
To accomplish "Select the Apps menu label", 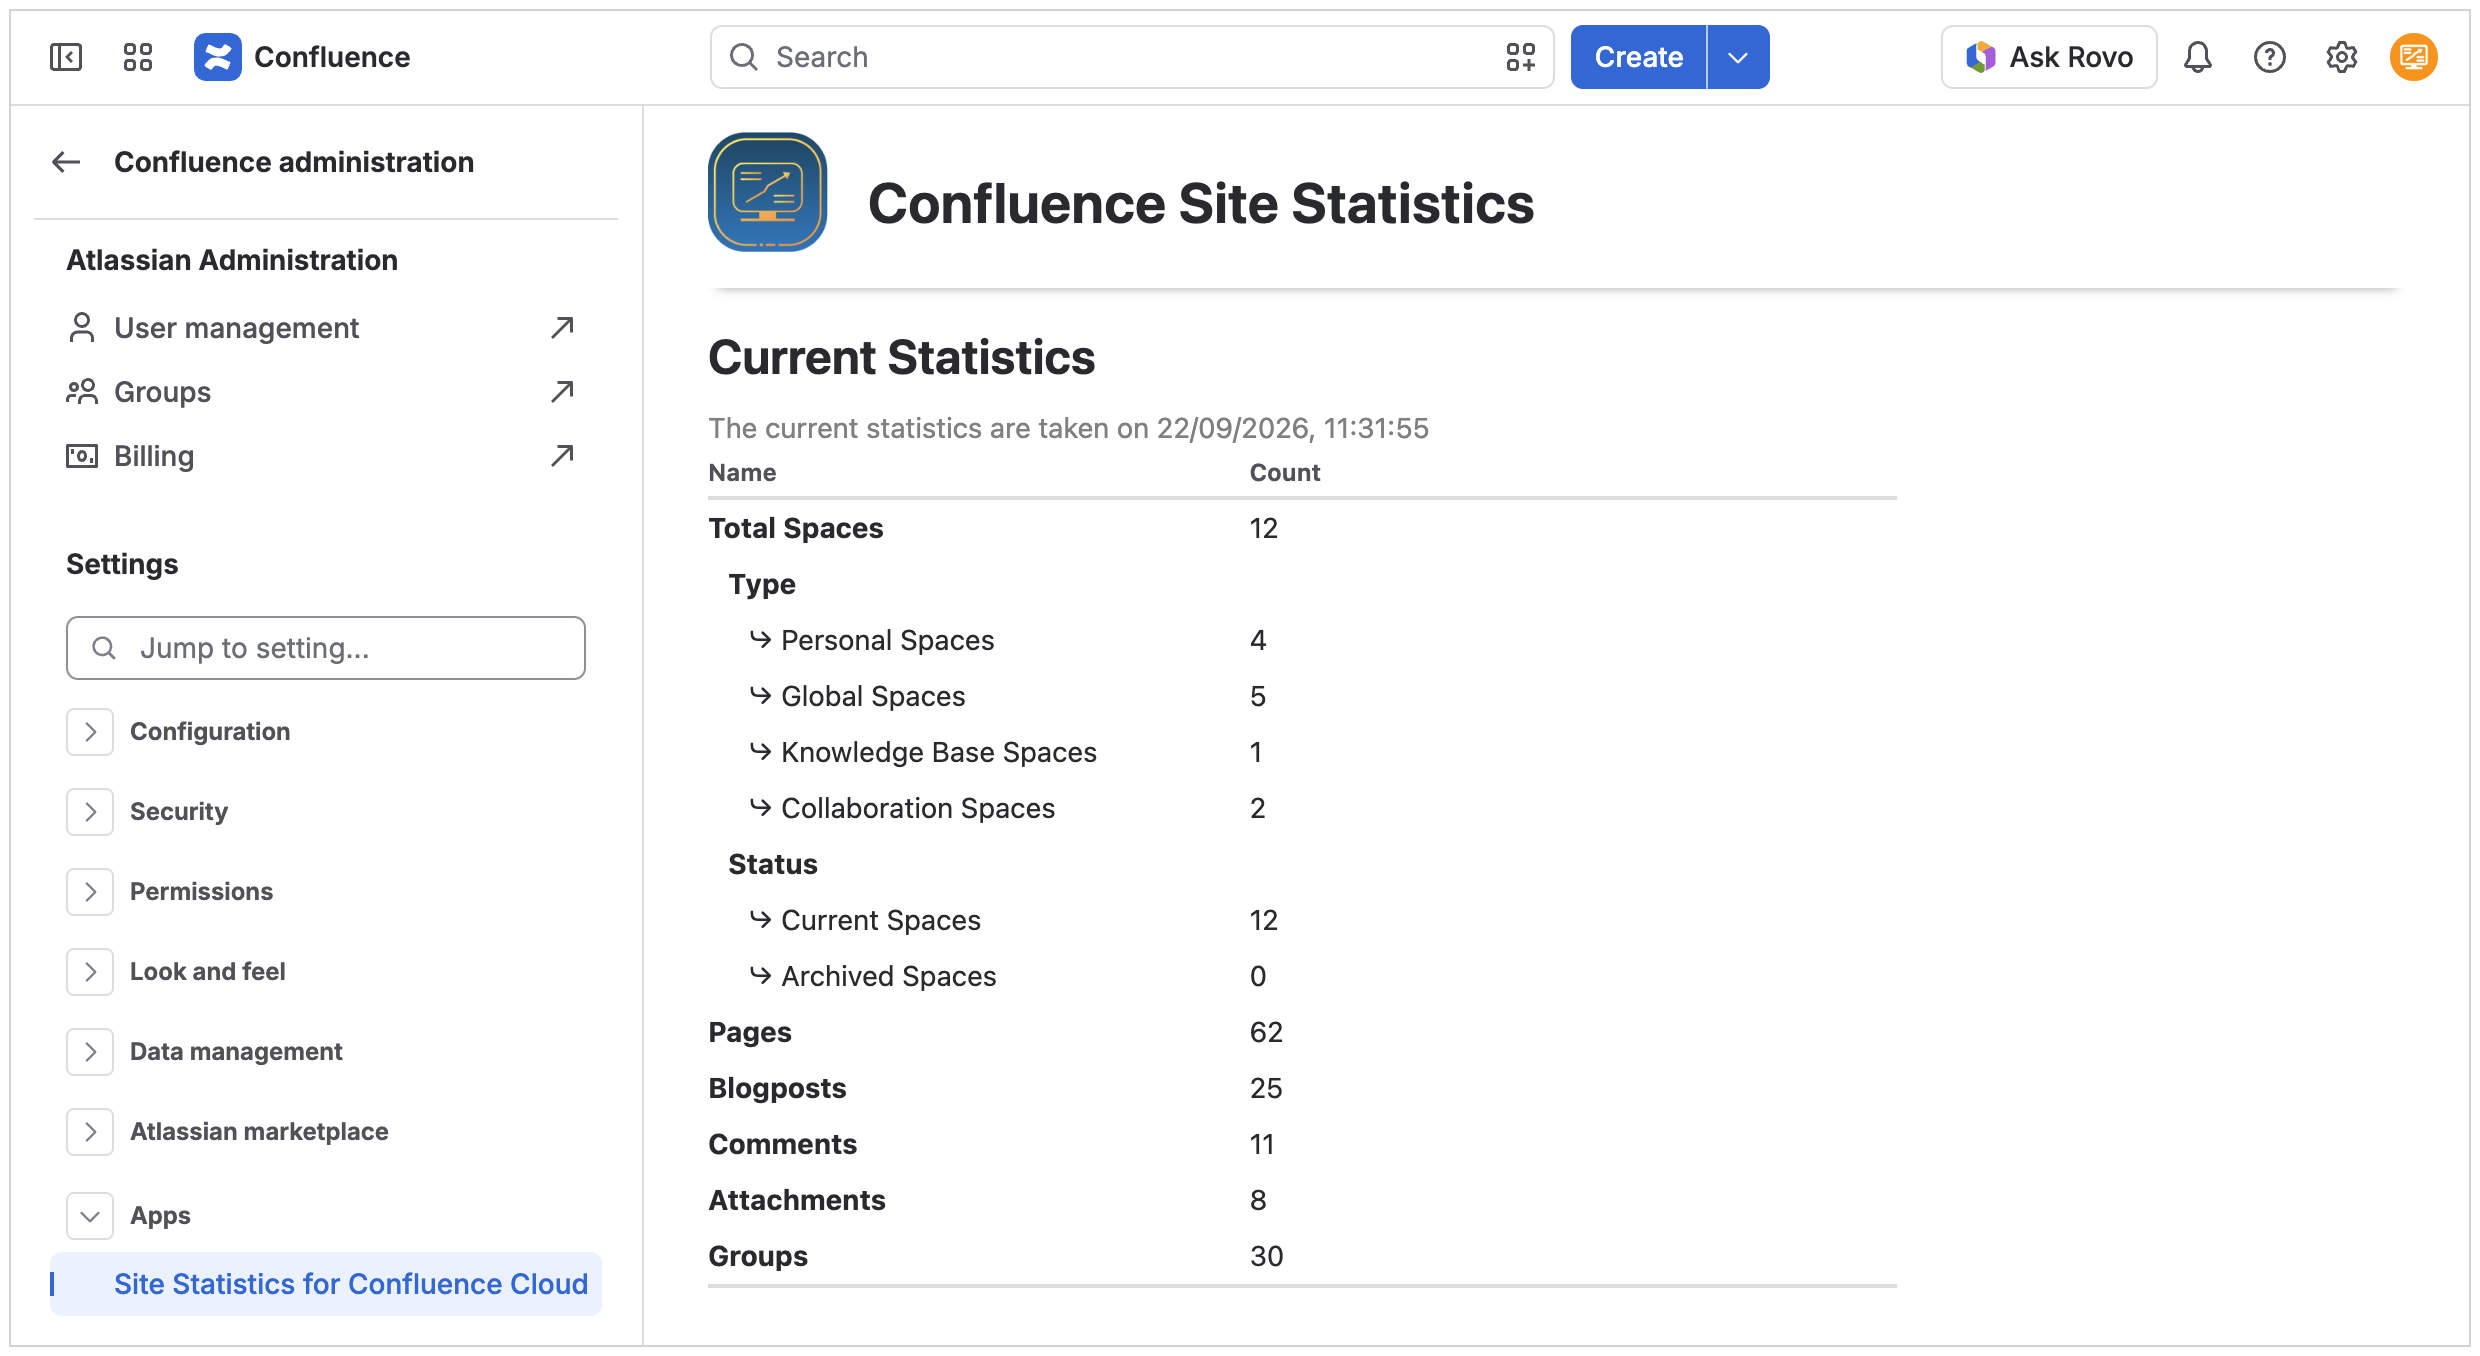I will pos(160,1216).
